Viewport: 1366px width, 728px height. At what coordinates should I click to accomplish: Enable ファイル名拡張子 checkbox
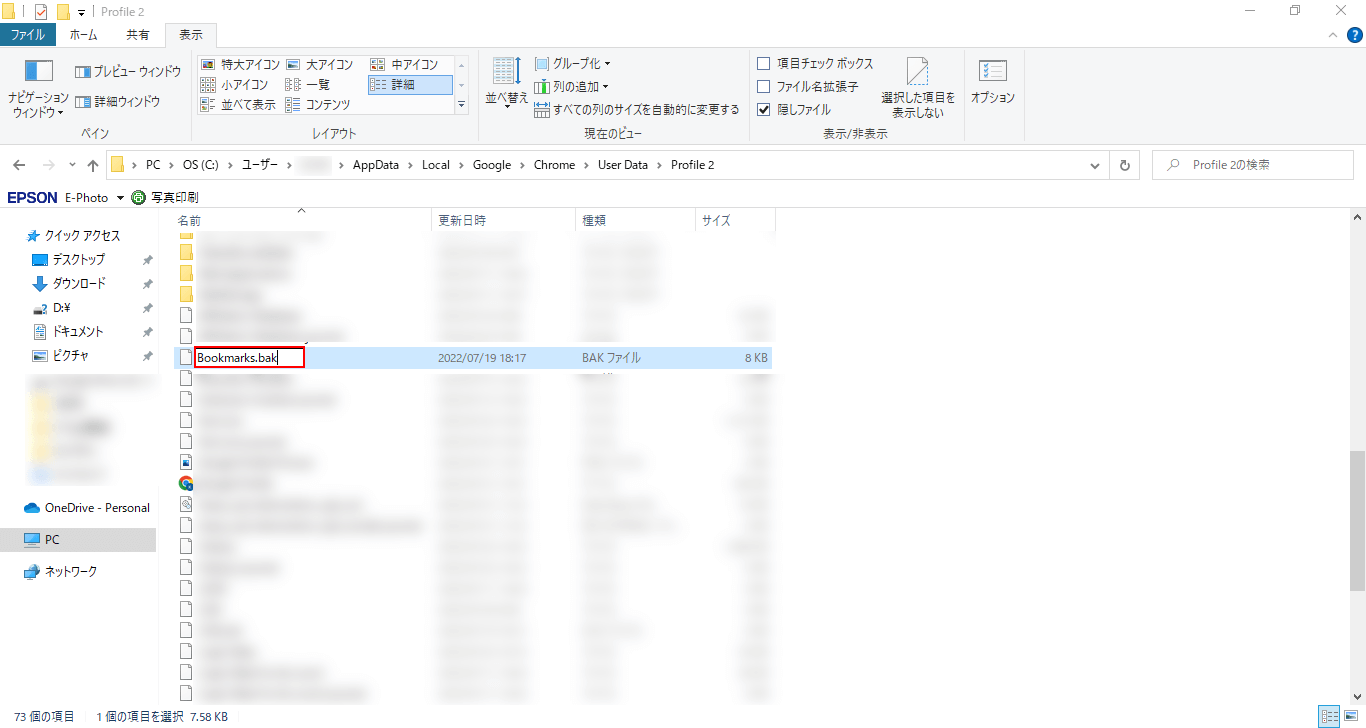pyautogui.click(x=764, y=87)
